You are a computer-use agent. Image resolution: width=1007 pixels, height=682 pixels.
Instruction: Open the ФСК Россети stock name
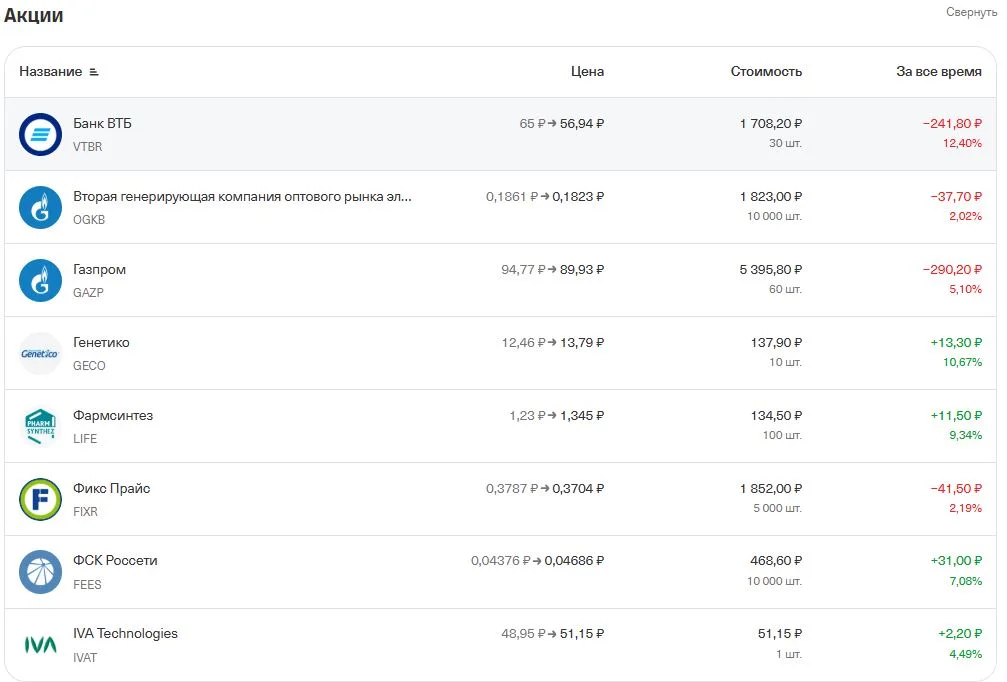[115, 561]
